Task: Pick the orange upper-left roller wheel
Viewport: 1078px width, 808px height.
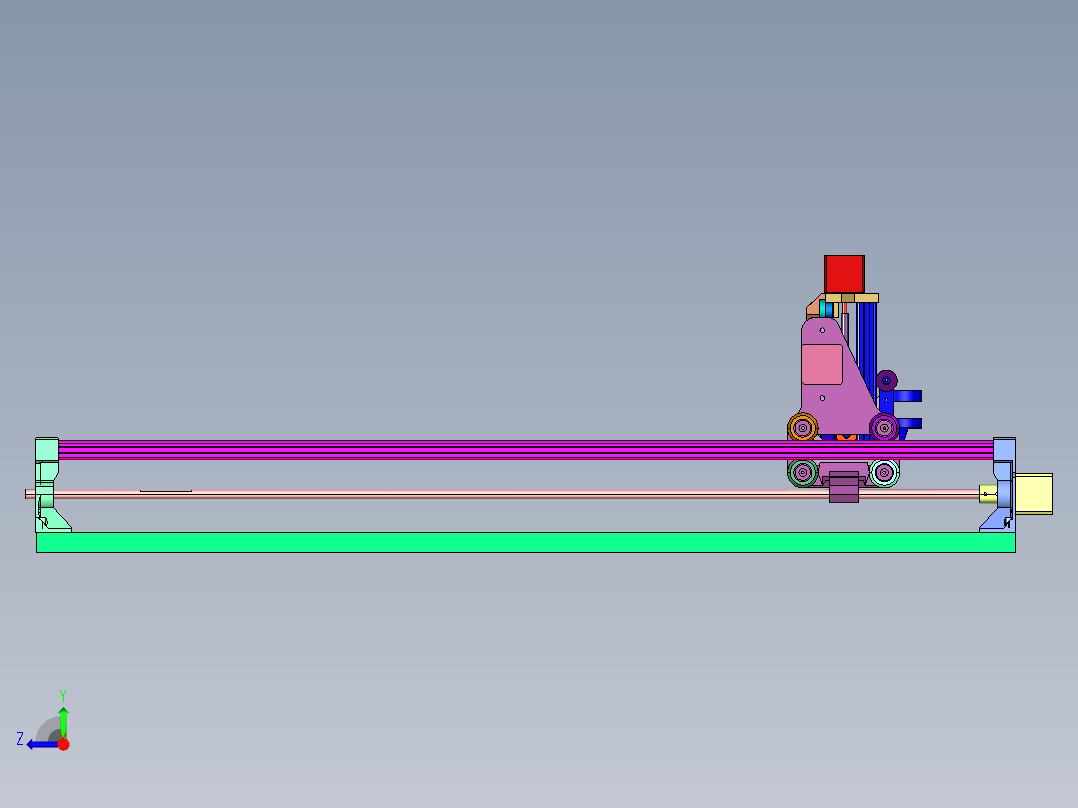Action: click(x=802, y=428)
